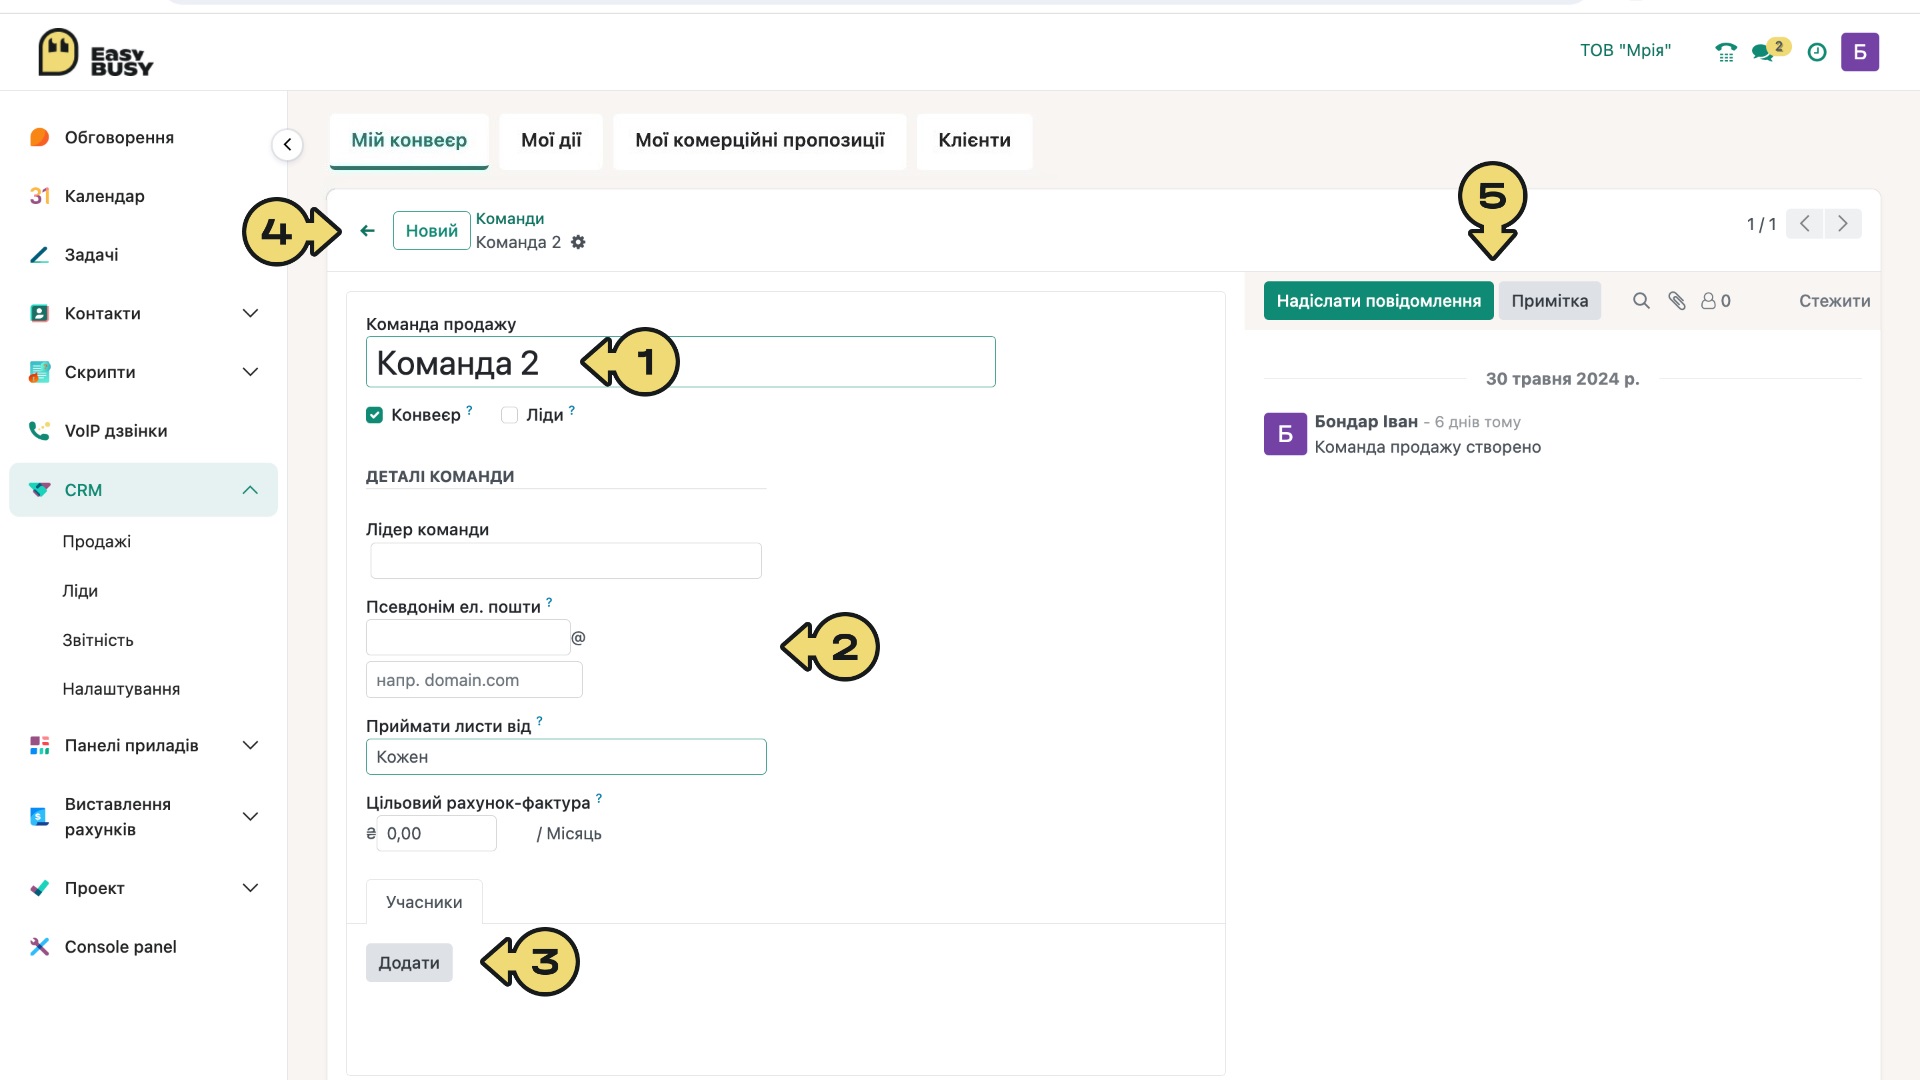The width and height of the screenshot is (1920, 1080).
Task: Click help tooltip next to Ліди checkbox
Action: click(572, 410)
